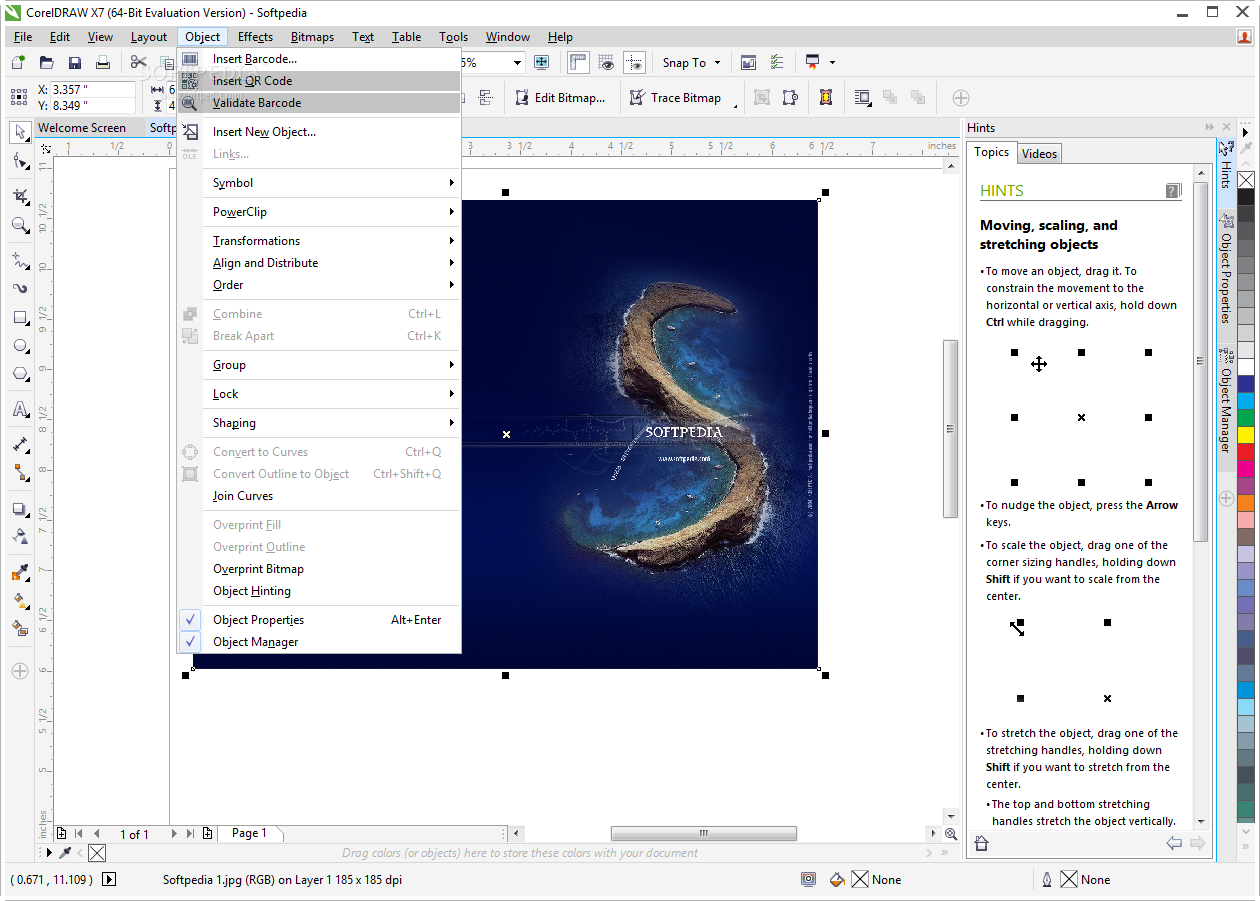Viewport: 1260px width, 901px height.
Task: Select the Crop tool
Action: 20,197
